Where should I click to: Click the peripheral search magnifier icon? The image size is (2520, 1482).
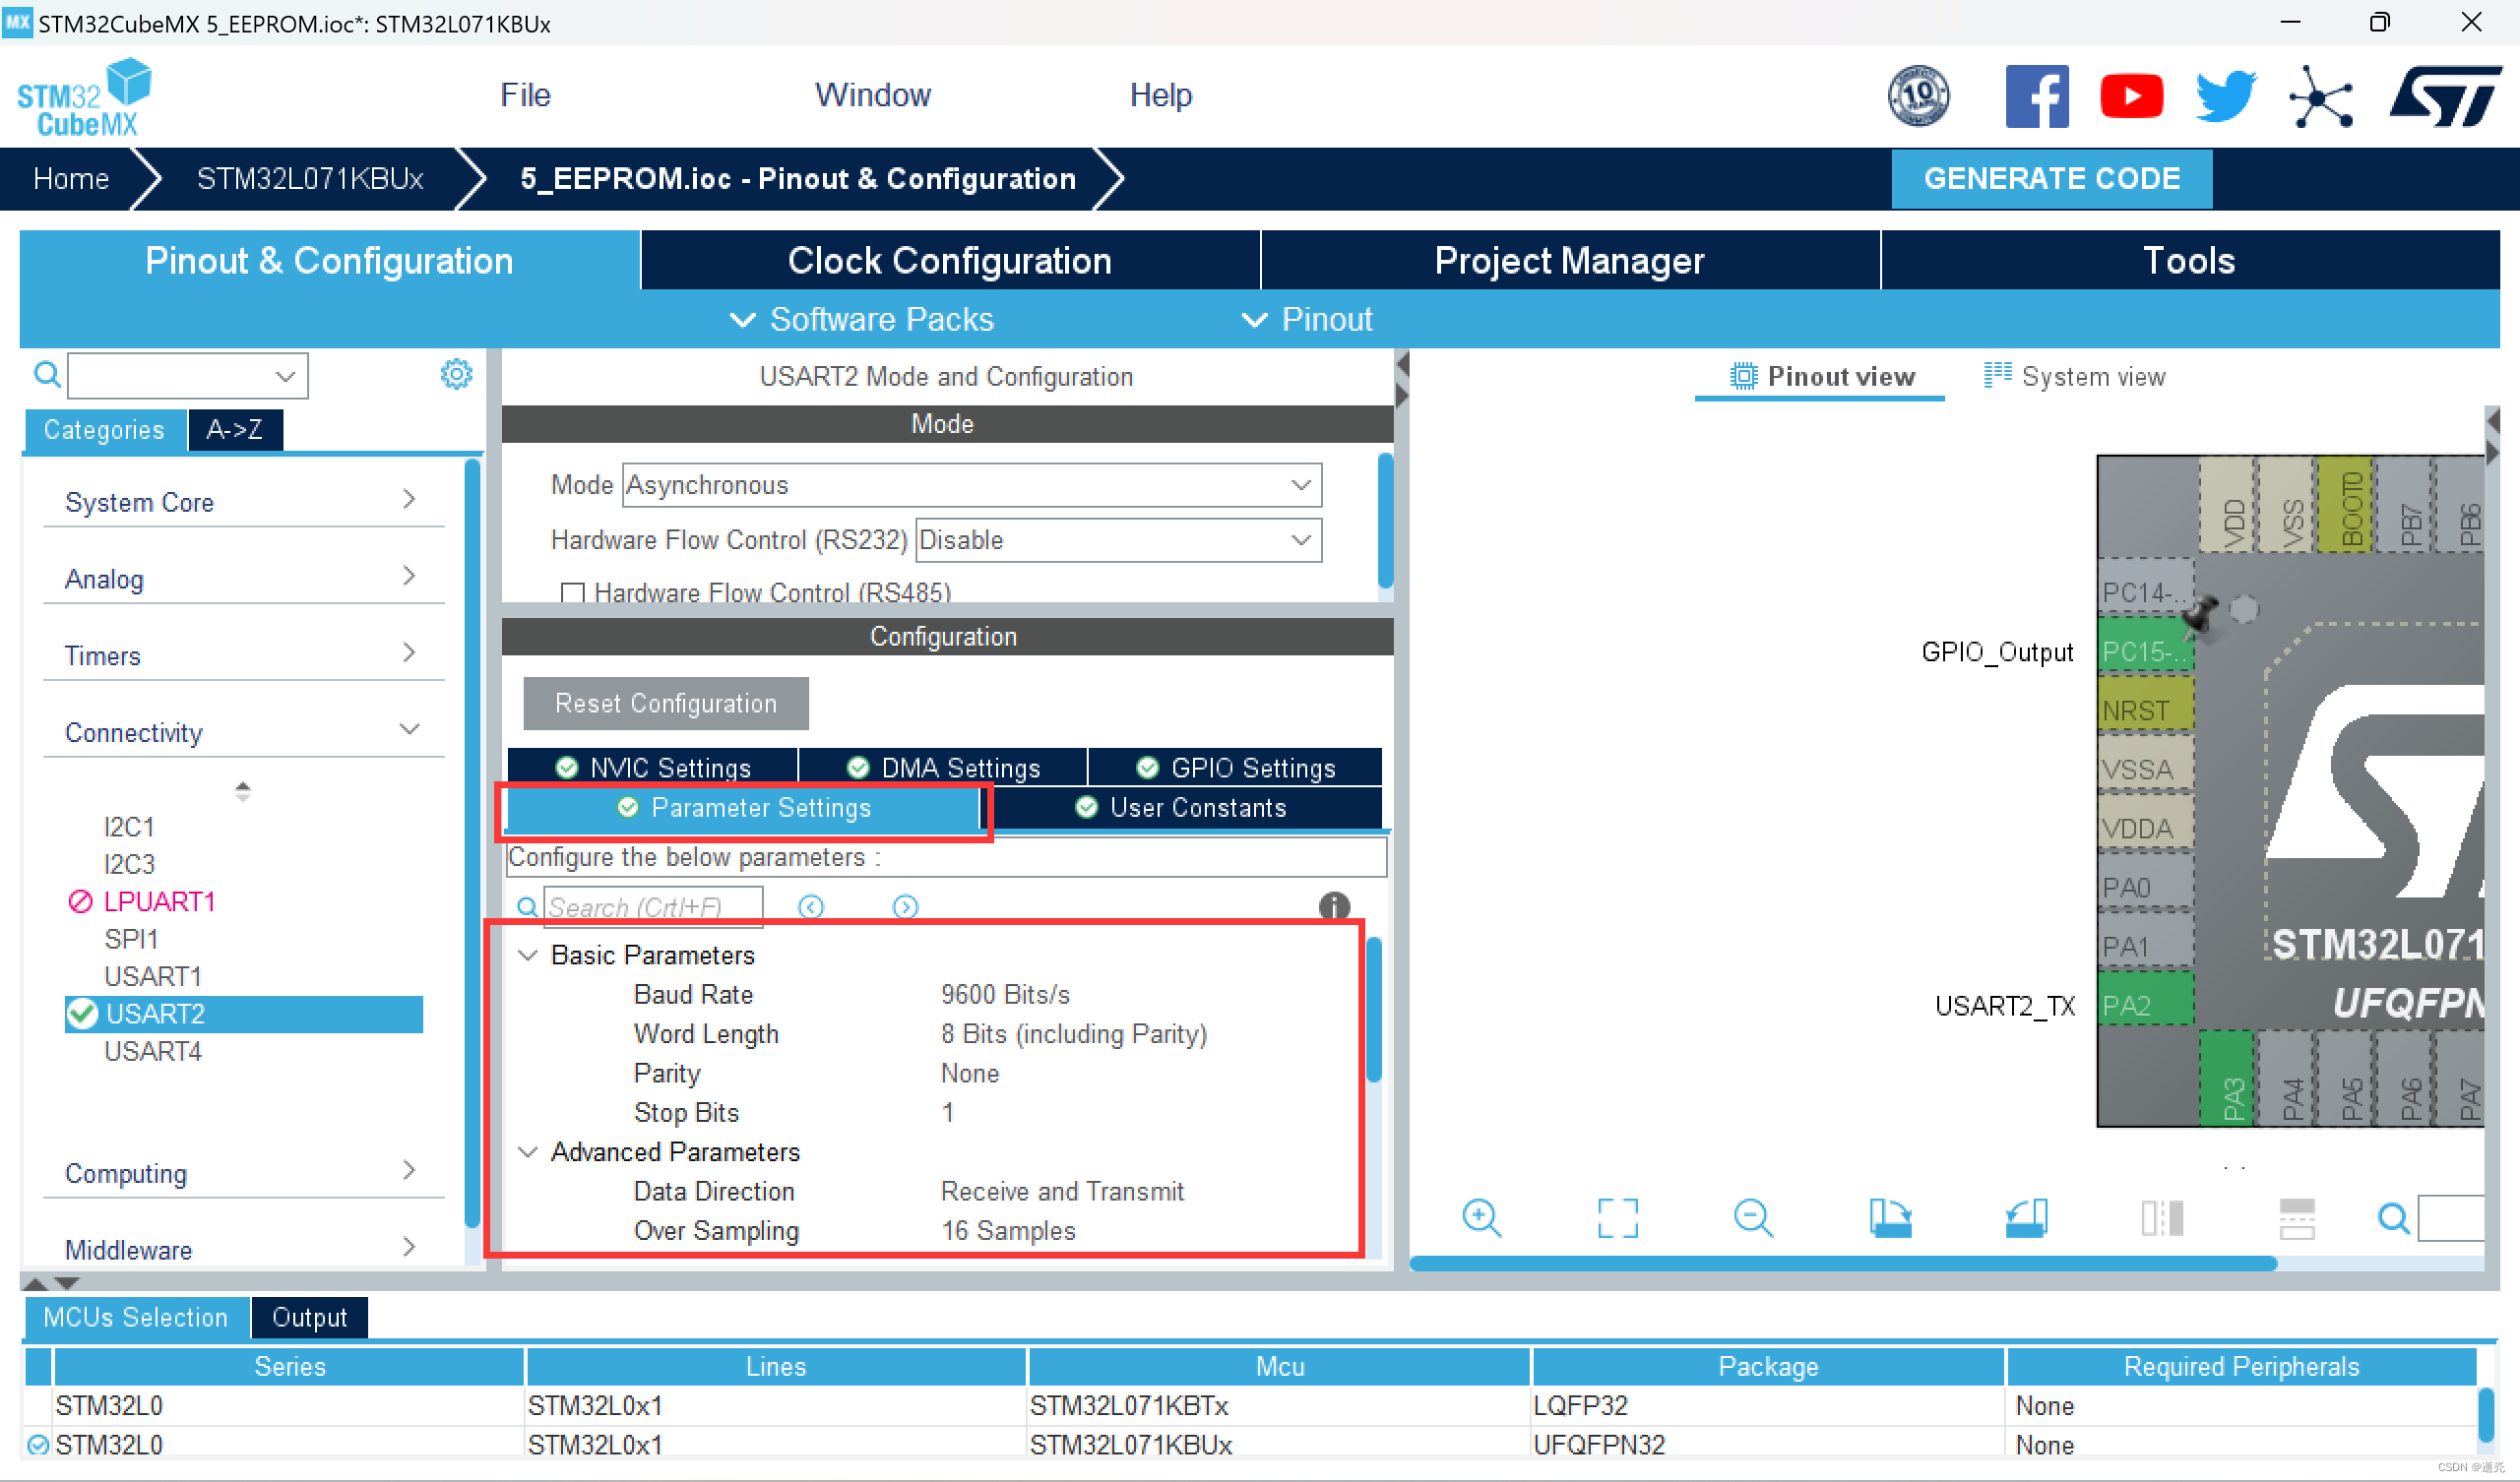[46, 375]
